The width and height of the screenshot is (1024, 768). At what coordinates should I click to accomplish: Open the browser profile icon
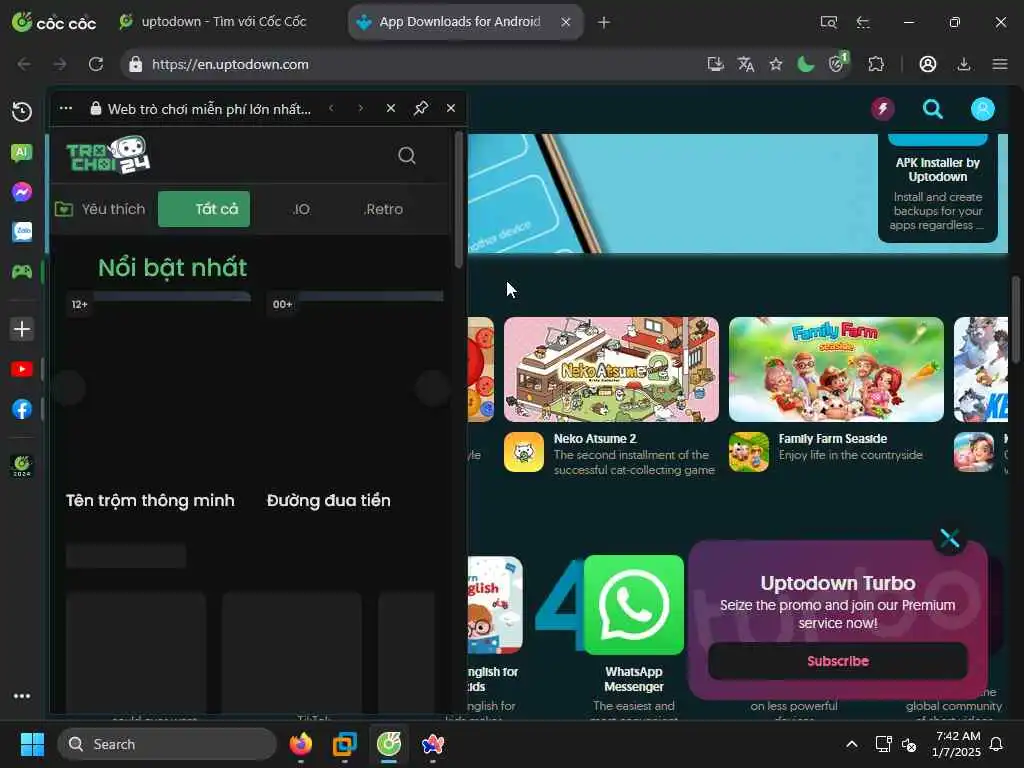point(927,64)
